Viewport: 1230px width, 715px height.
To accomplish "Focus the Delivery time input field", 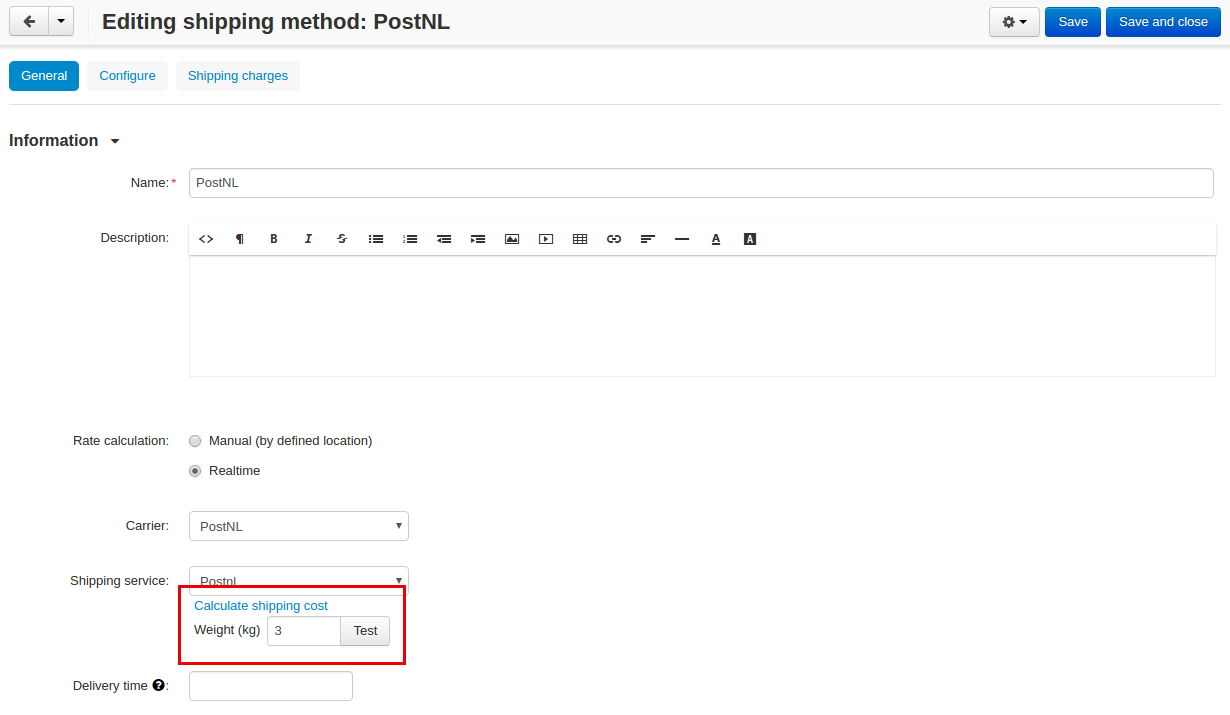I will [x=271, y=686].
